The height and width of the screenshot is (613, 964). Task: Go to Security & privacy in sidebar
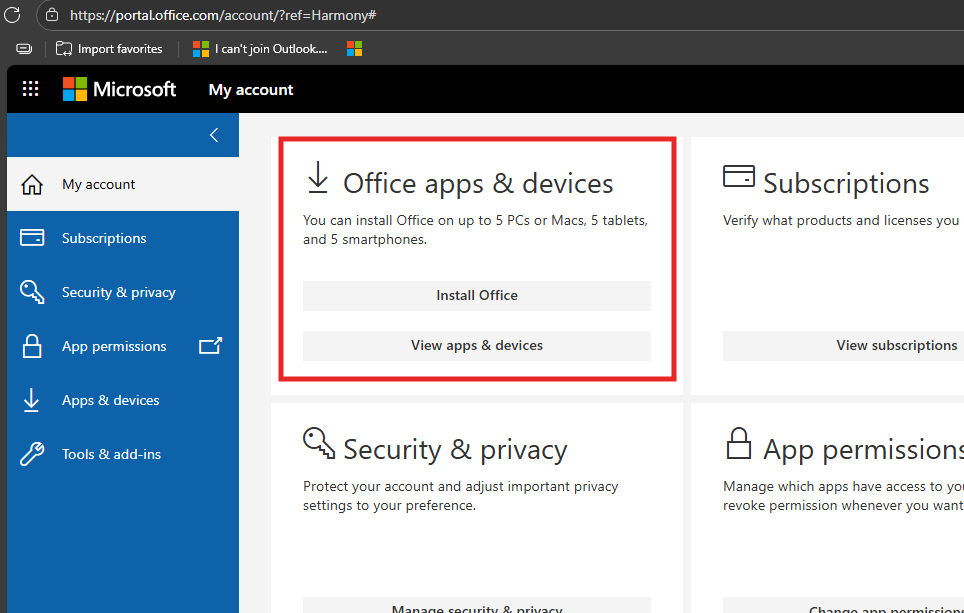(x=123, y=292)
